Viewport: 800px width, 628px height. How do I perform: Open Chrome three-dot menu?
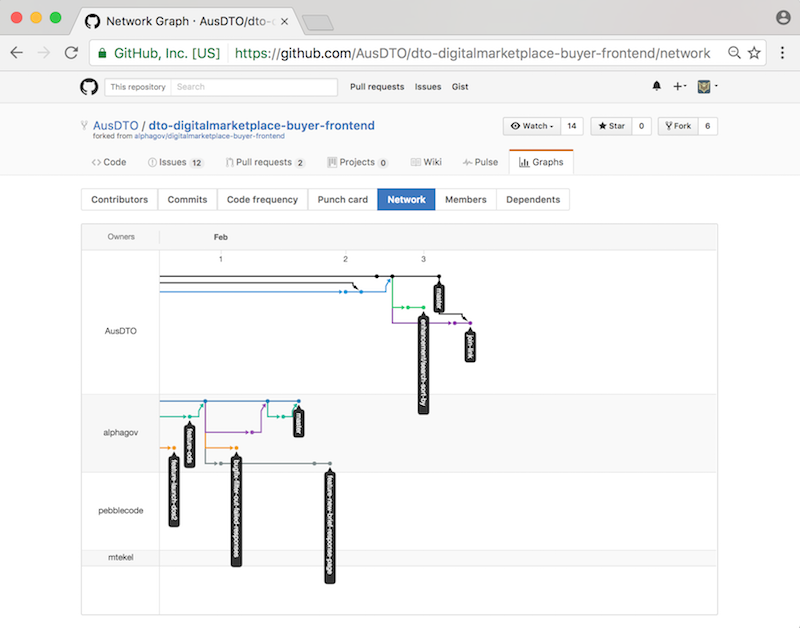pos(782,53)
